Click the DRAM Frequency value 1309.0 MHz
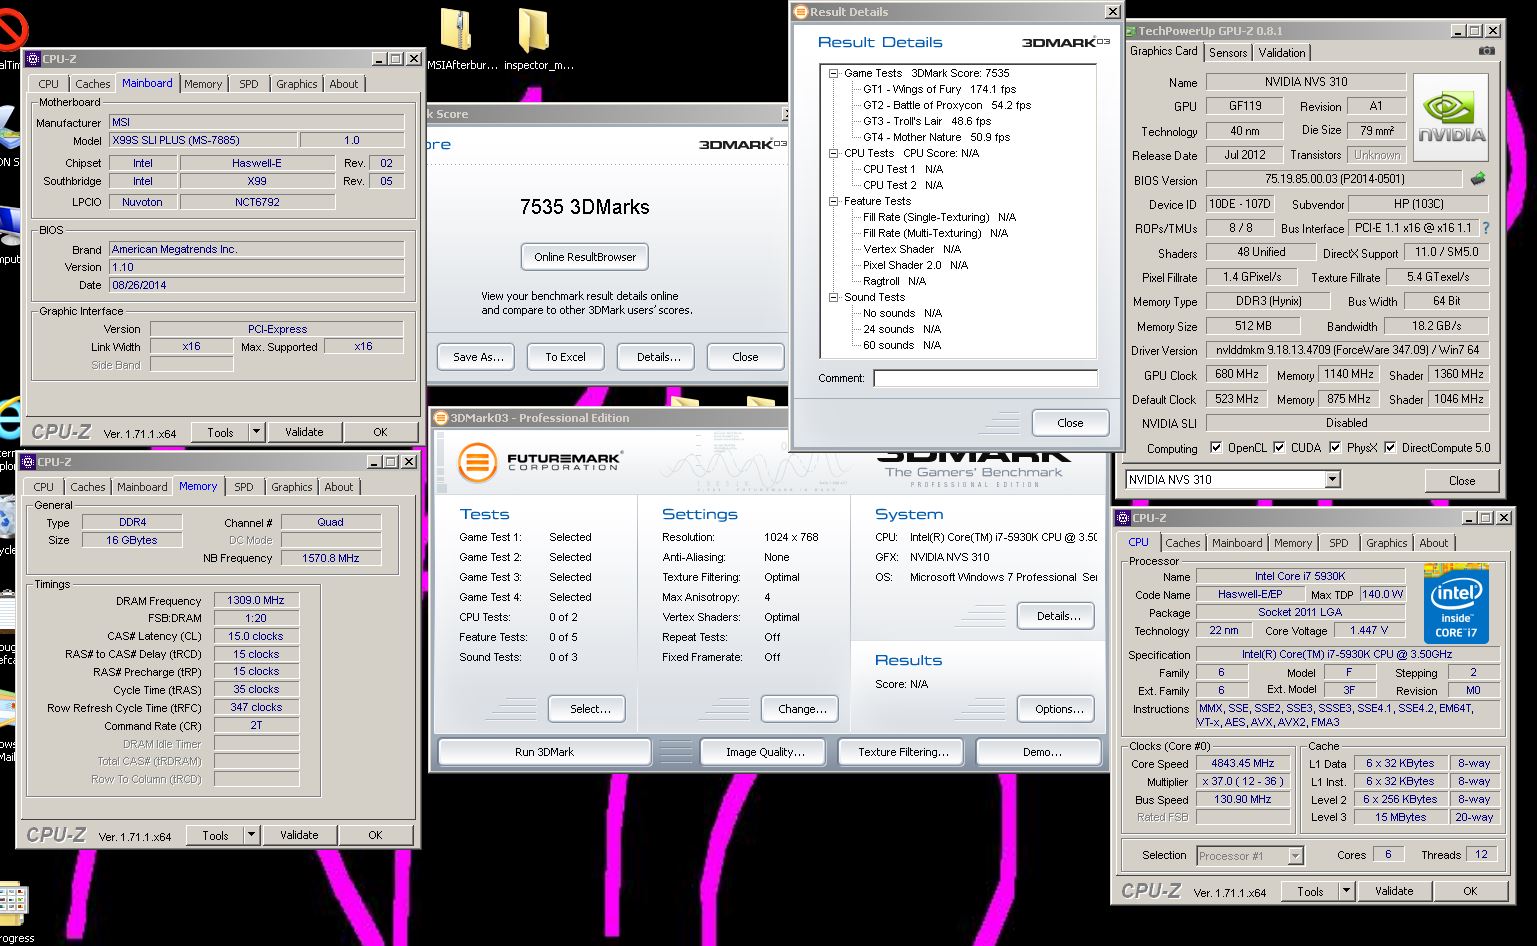The height and width of the screenshot is (946, 1537). click(256, 600)
